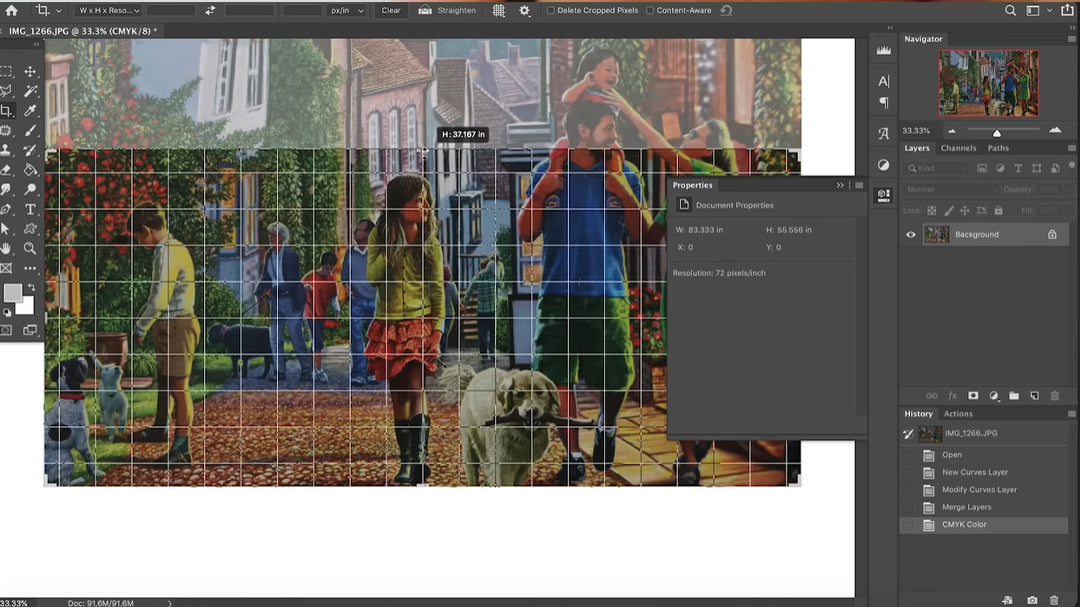This screenshot has height=607, width=1080.
Task: Select the Pen tool
Action: click(6, 209)
